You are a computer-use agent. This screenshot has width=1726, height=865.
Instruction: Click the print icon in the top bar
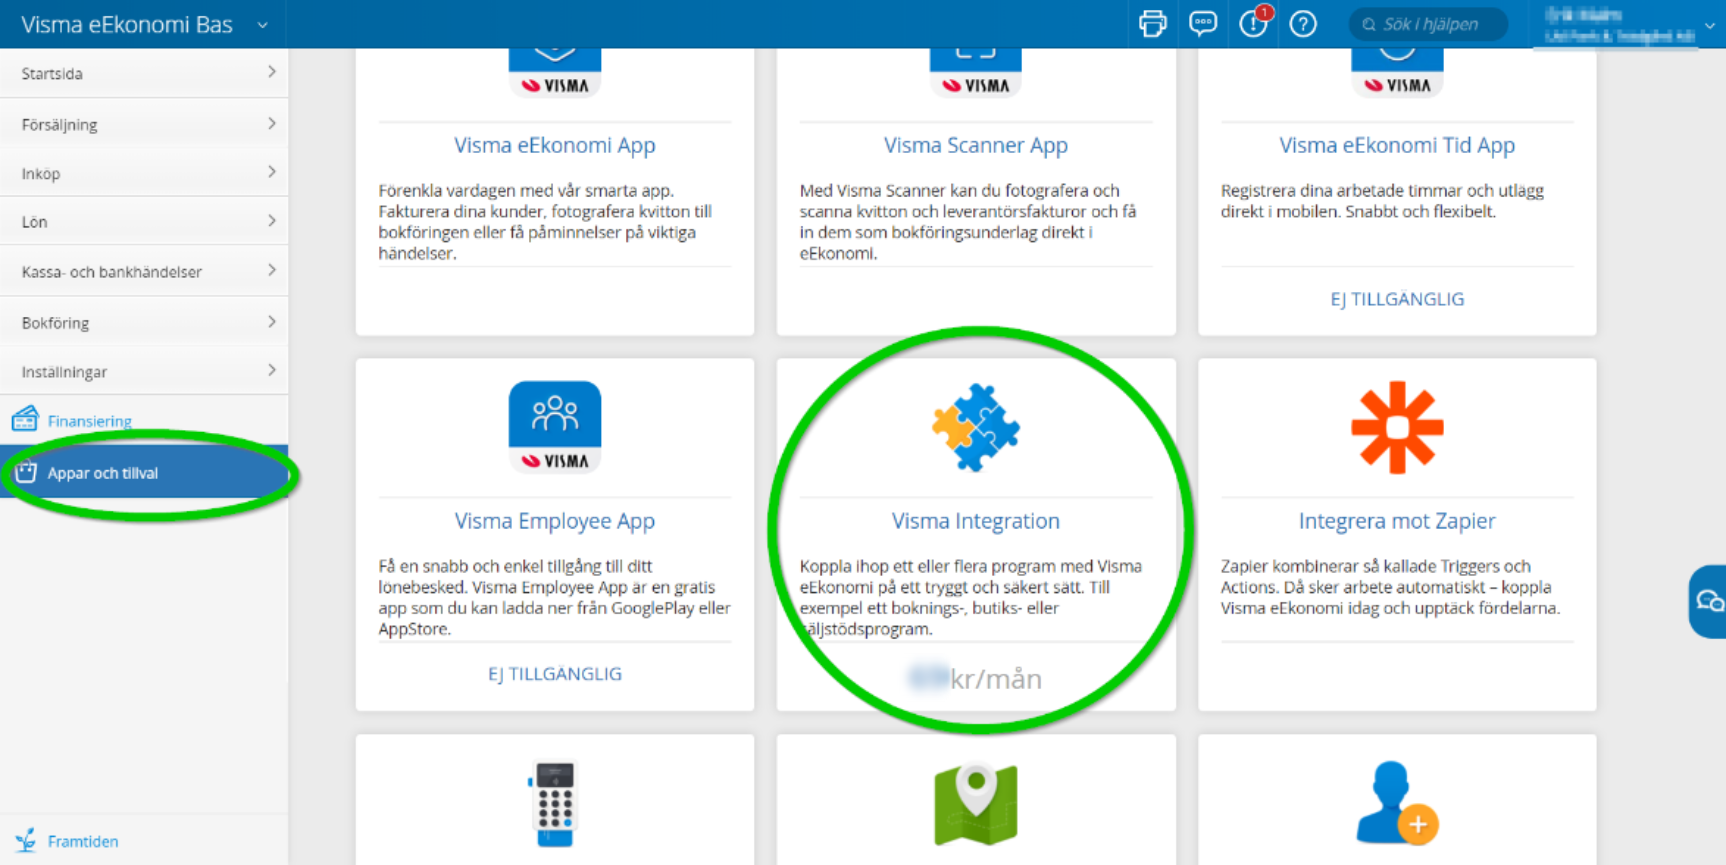(x=1152, y=24)
